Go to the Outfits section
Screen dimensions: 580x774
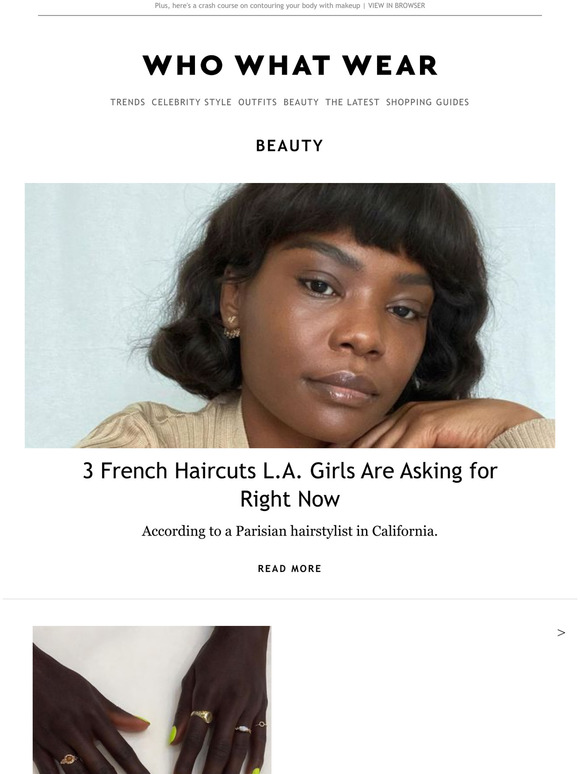[x=258, y=102]
